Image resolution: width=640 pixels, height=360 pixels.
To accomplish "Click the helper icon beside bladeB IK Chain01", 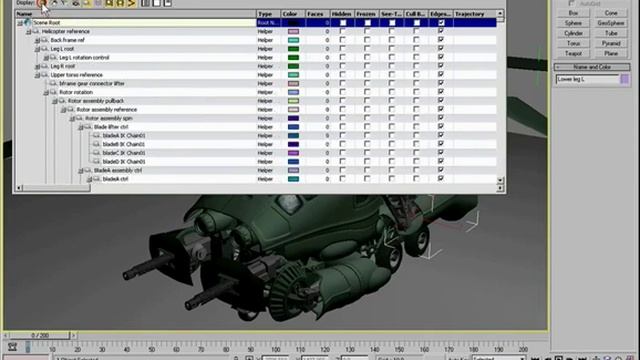I will 97,144.
